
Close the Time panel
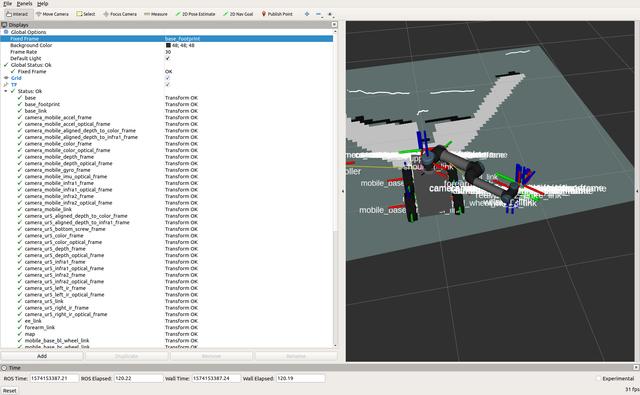636,367
